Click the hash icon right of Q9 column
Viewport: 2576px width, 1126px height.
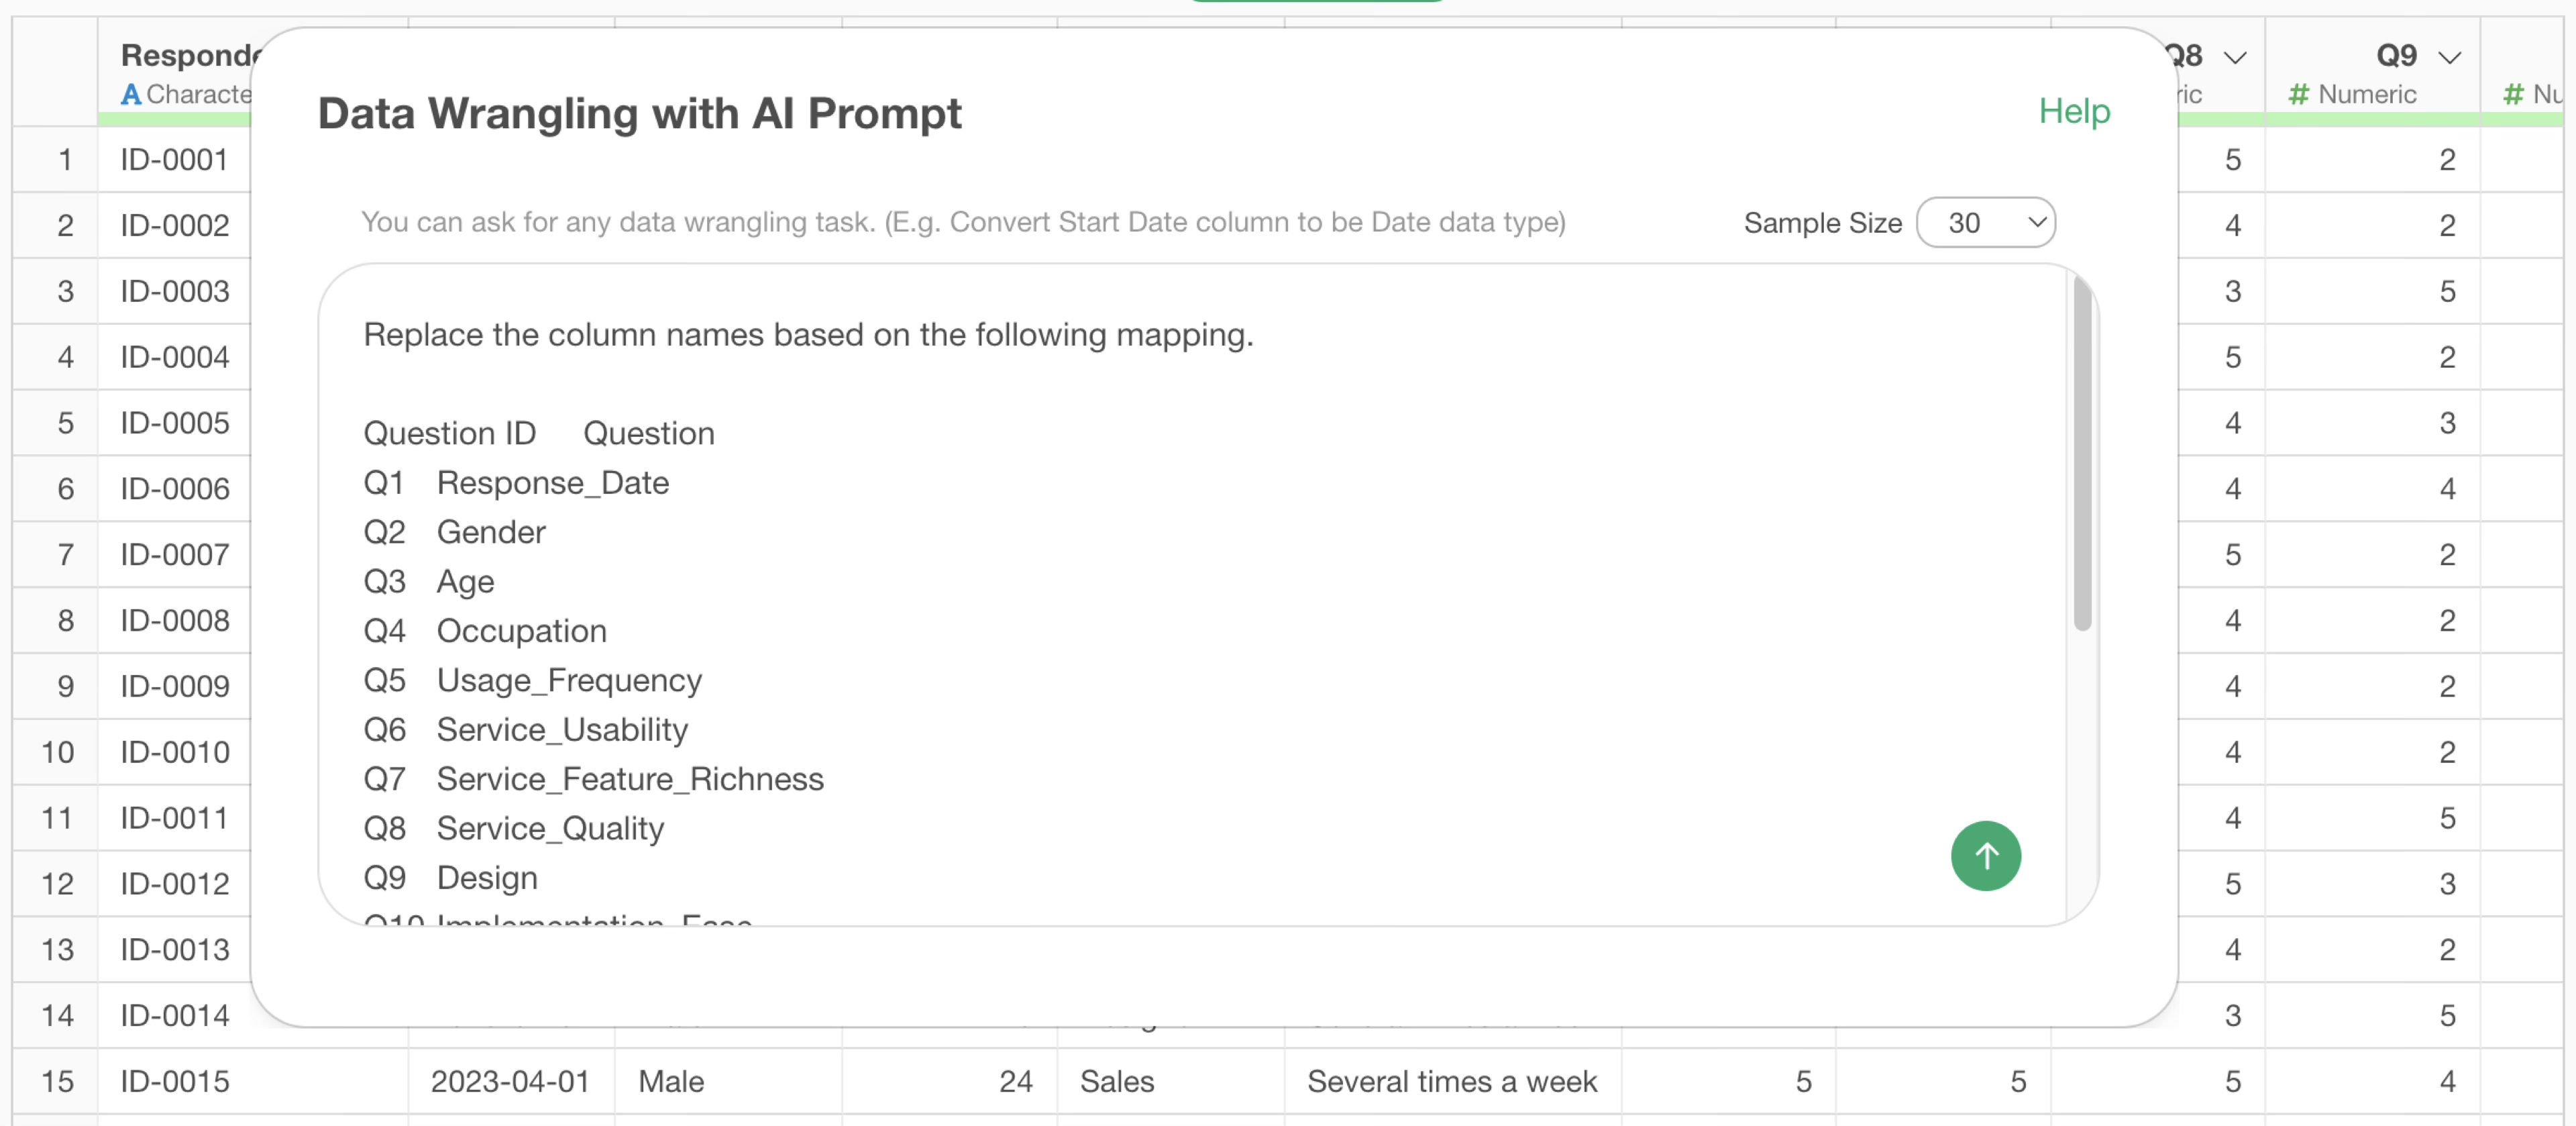tap(2512, 95)
